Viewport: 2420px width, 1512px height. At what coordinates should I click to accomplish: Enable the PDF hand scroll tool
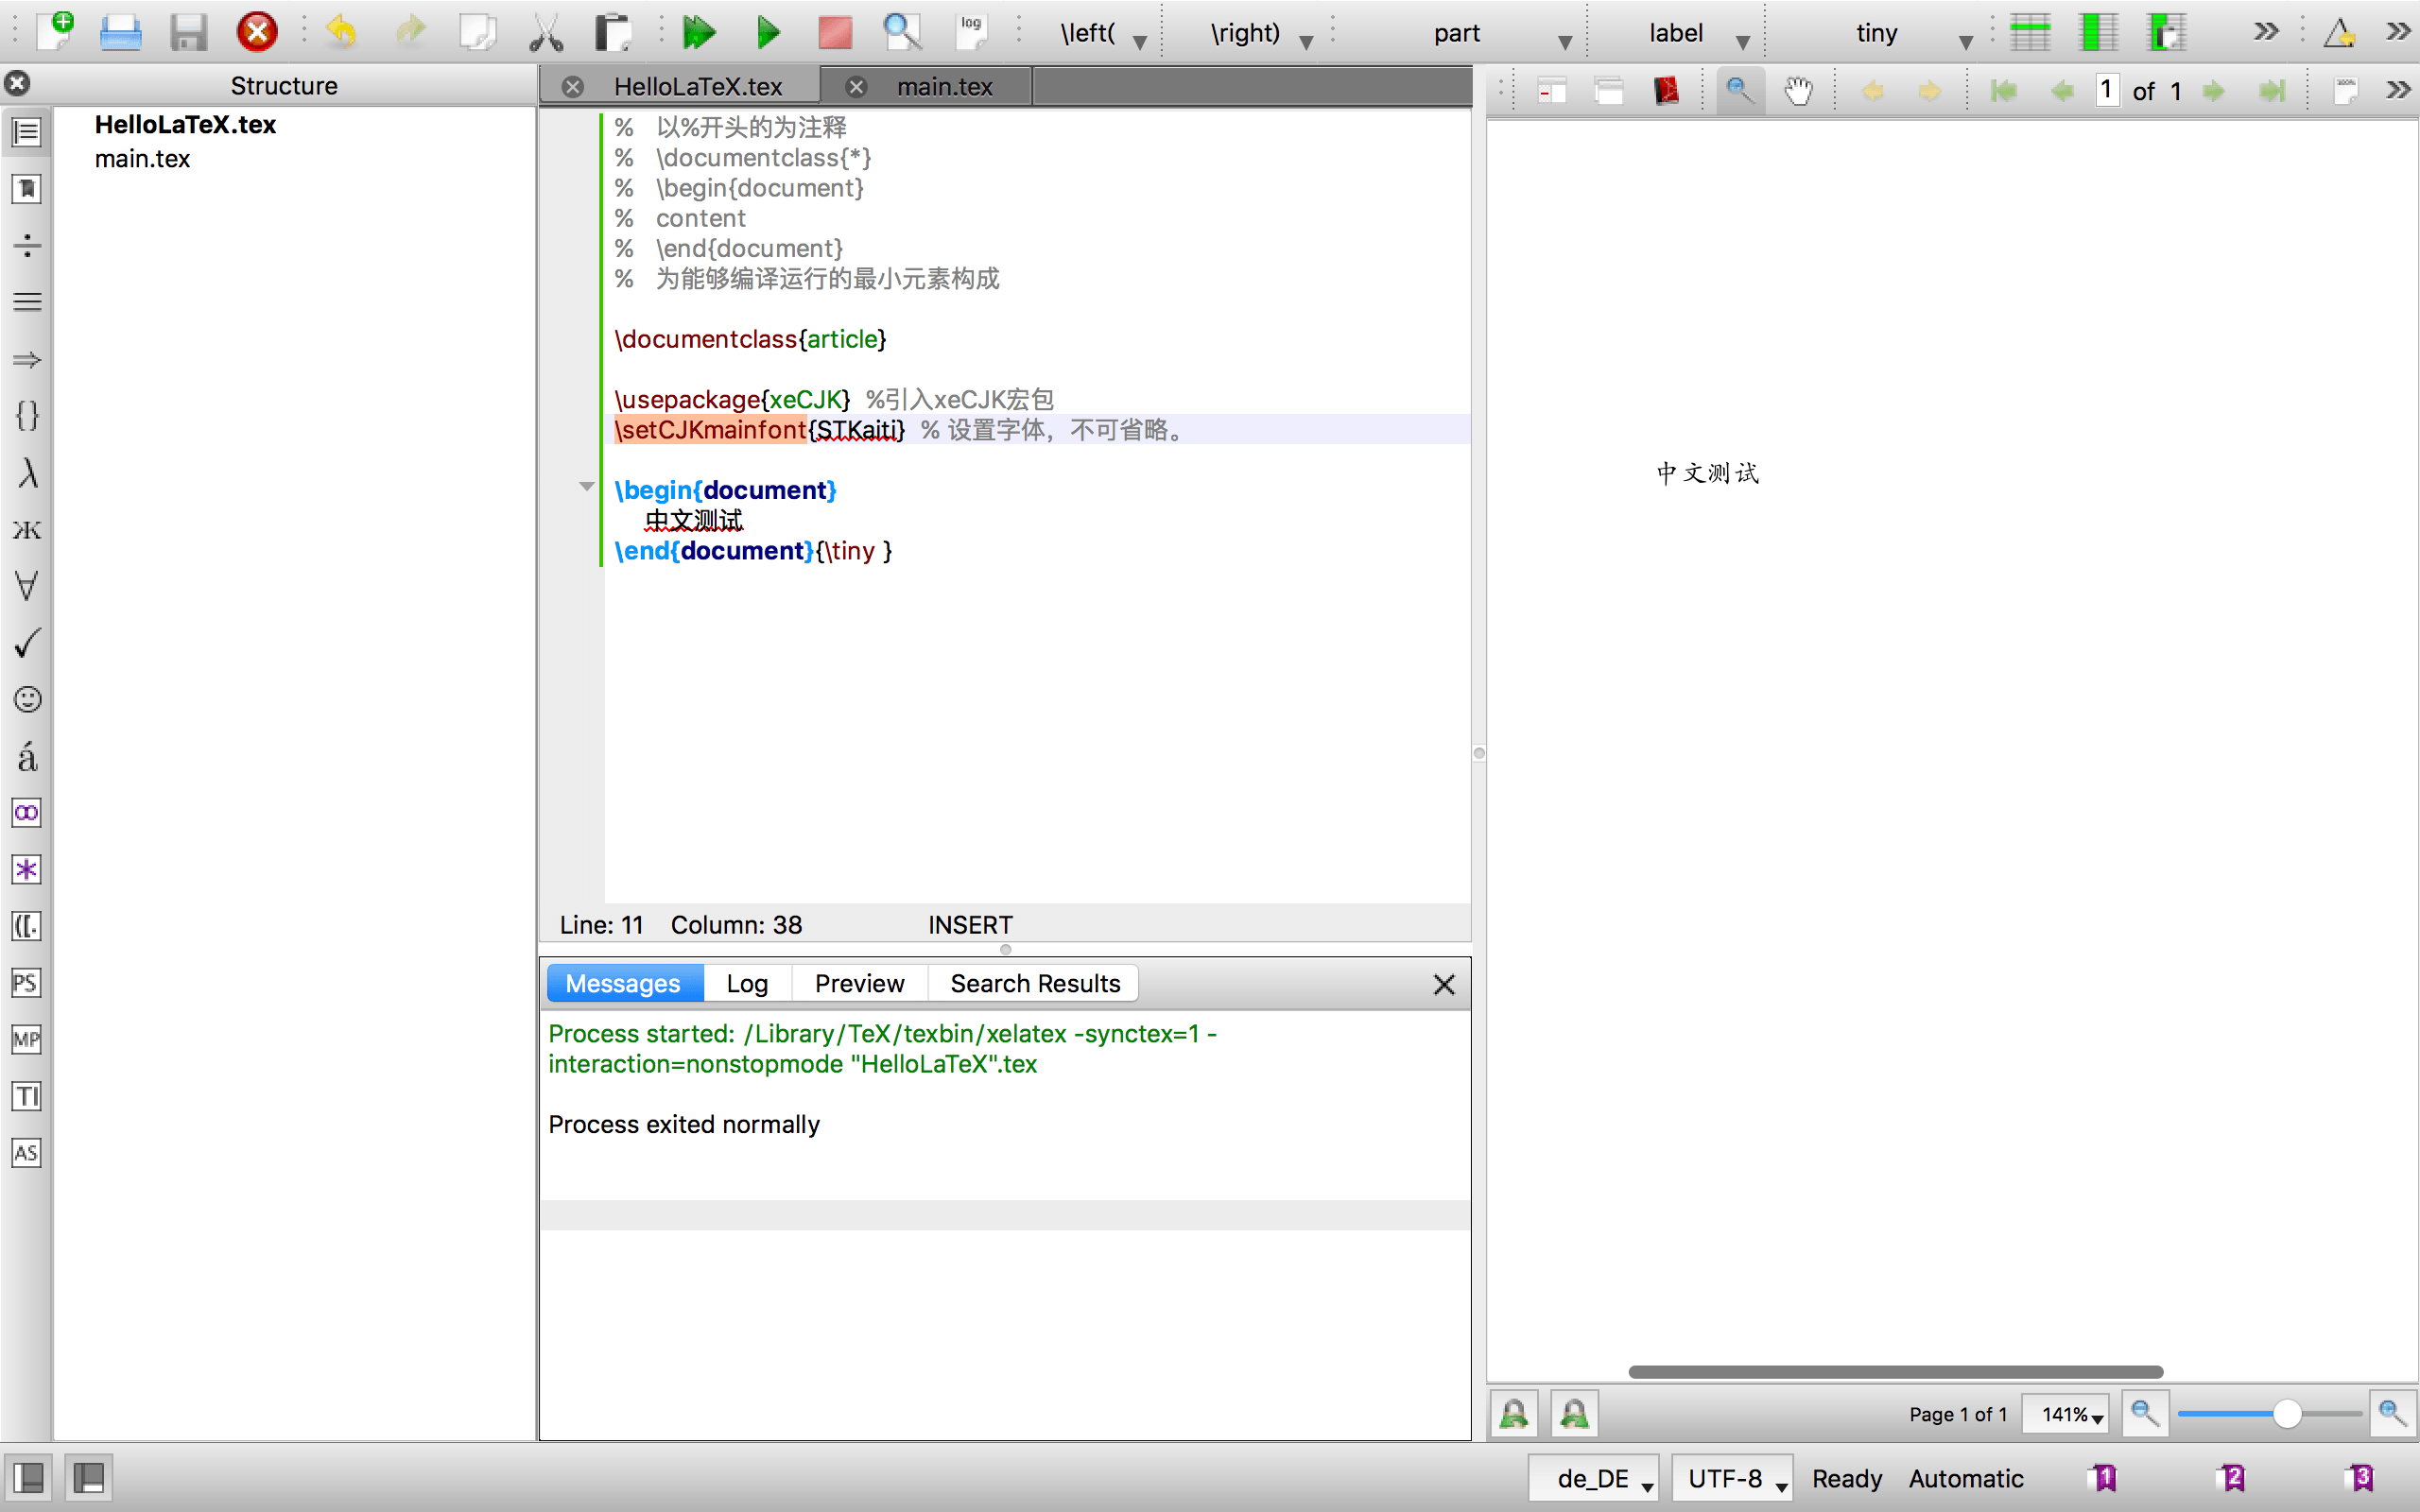tap(1798, 91)
